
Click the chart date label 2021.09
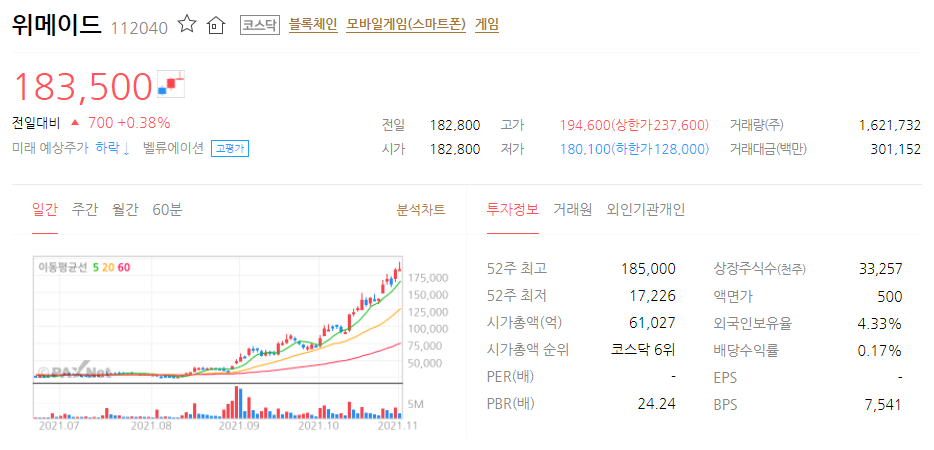pyautogui.click(x=238, y=426)
